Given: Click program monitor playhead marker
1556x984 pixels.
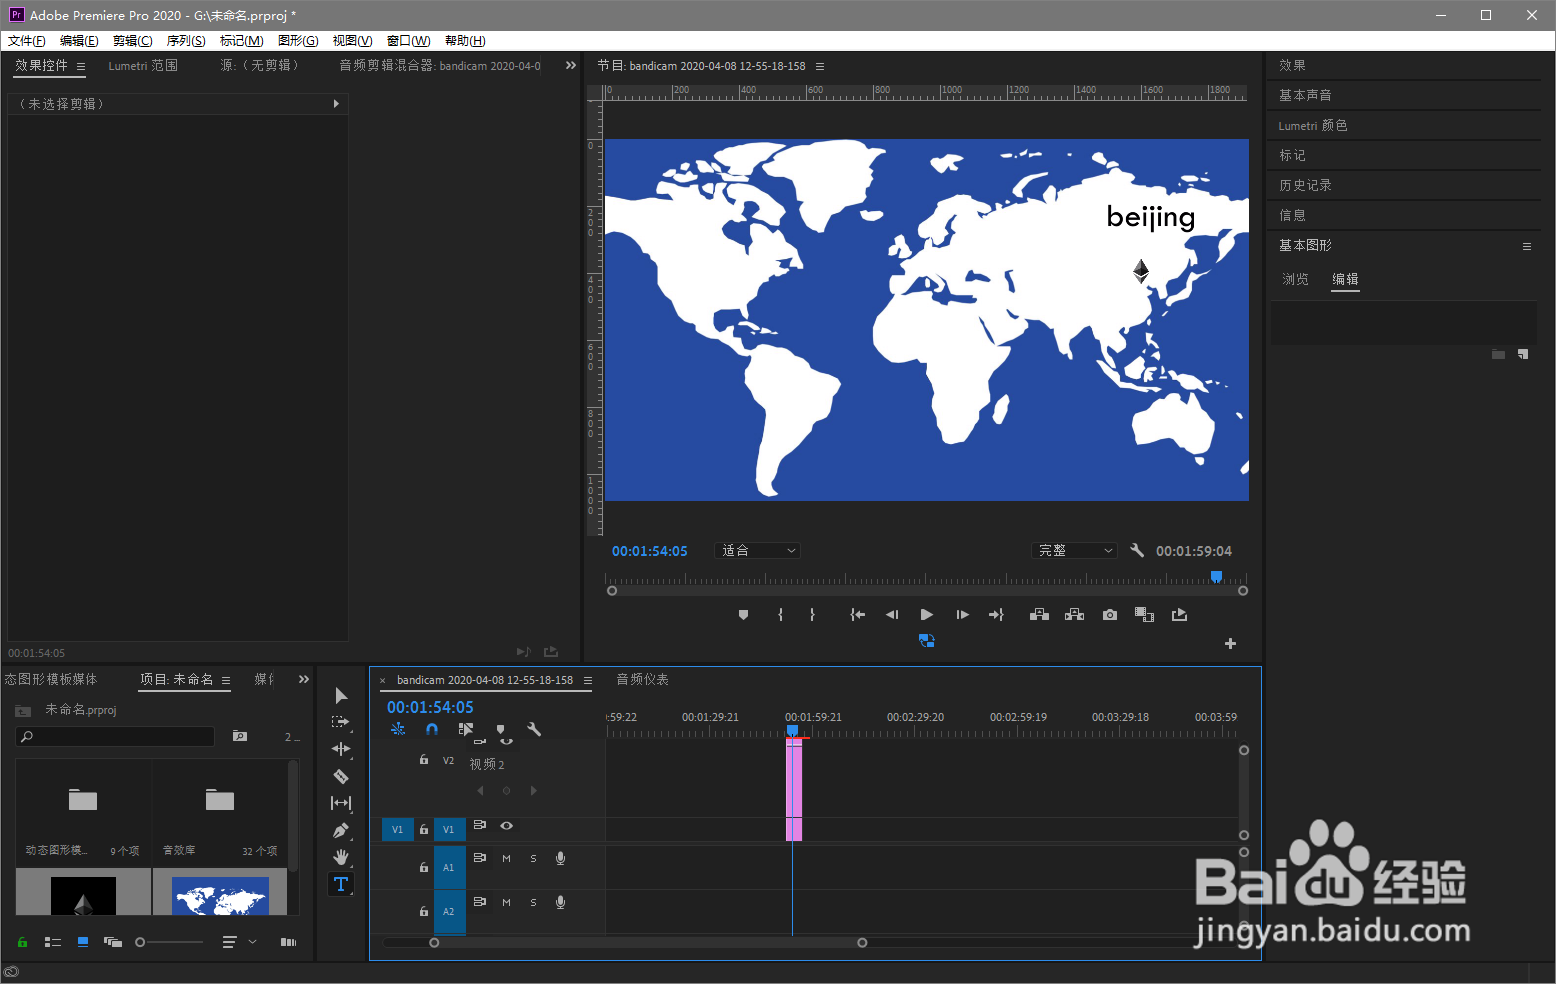Looking at the screenshot, I should point(1216,577).
